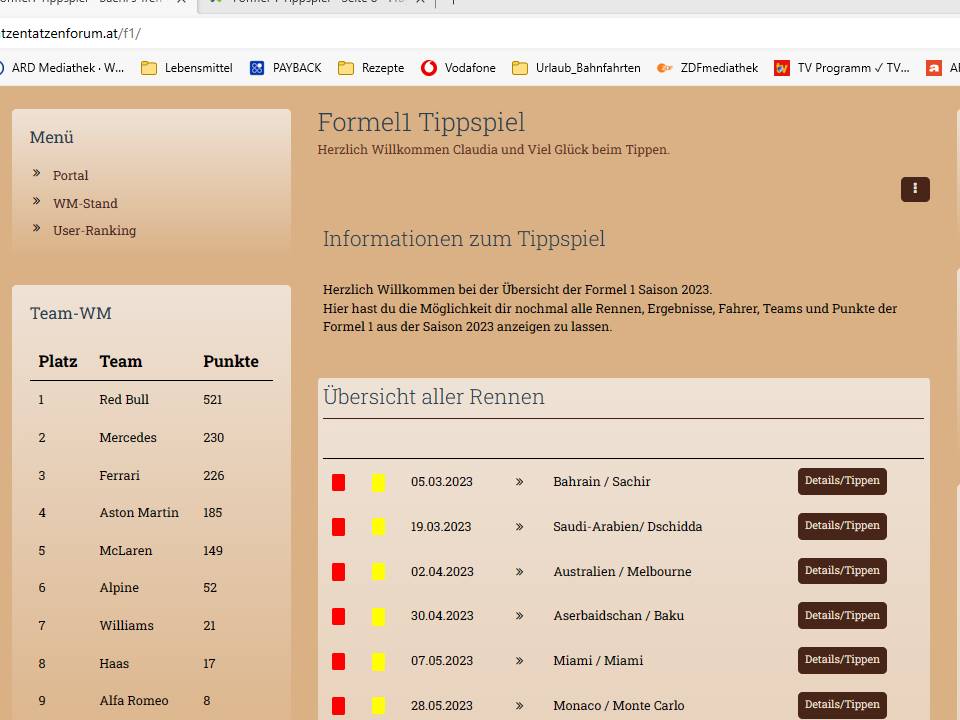Click Details/Tippen for Bahrain / Sachir
Image resolution: width=960 pixels, height=720 pixels.
(842, 481)
